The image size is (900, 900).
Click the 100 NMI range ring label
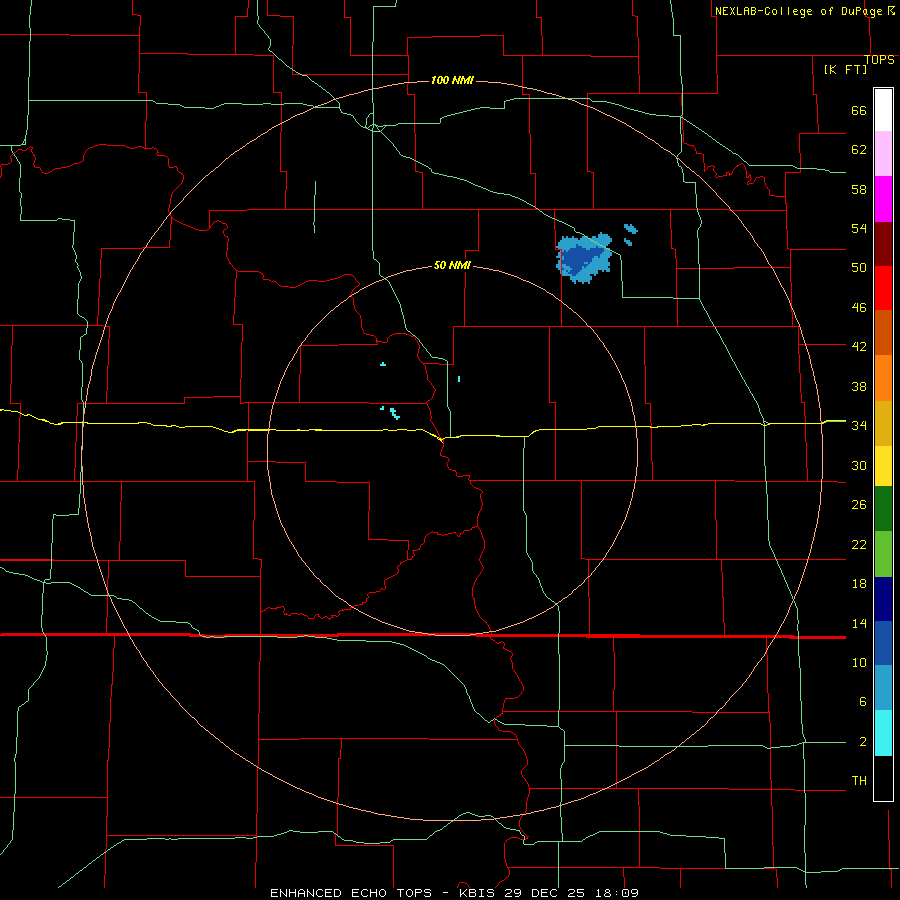click(452, 80)
